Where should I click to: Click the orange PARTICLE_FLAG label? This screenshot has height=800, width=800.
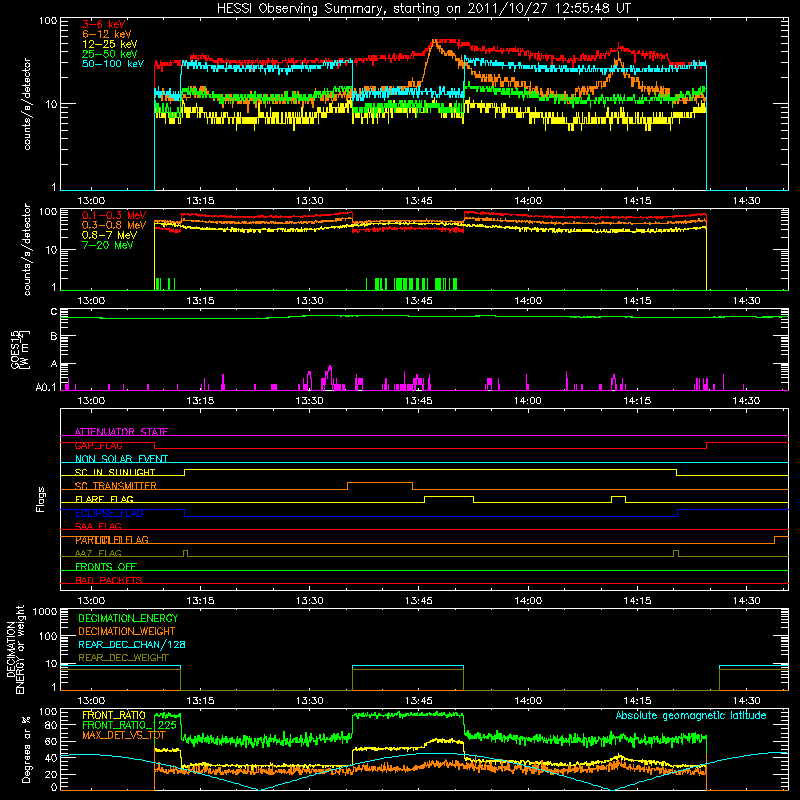[x=112, y=540]
